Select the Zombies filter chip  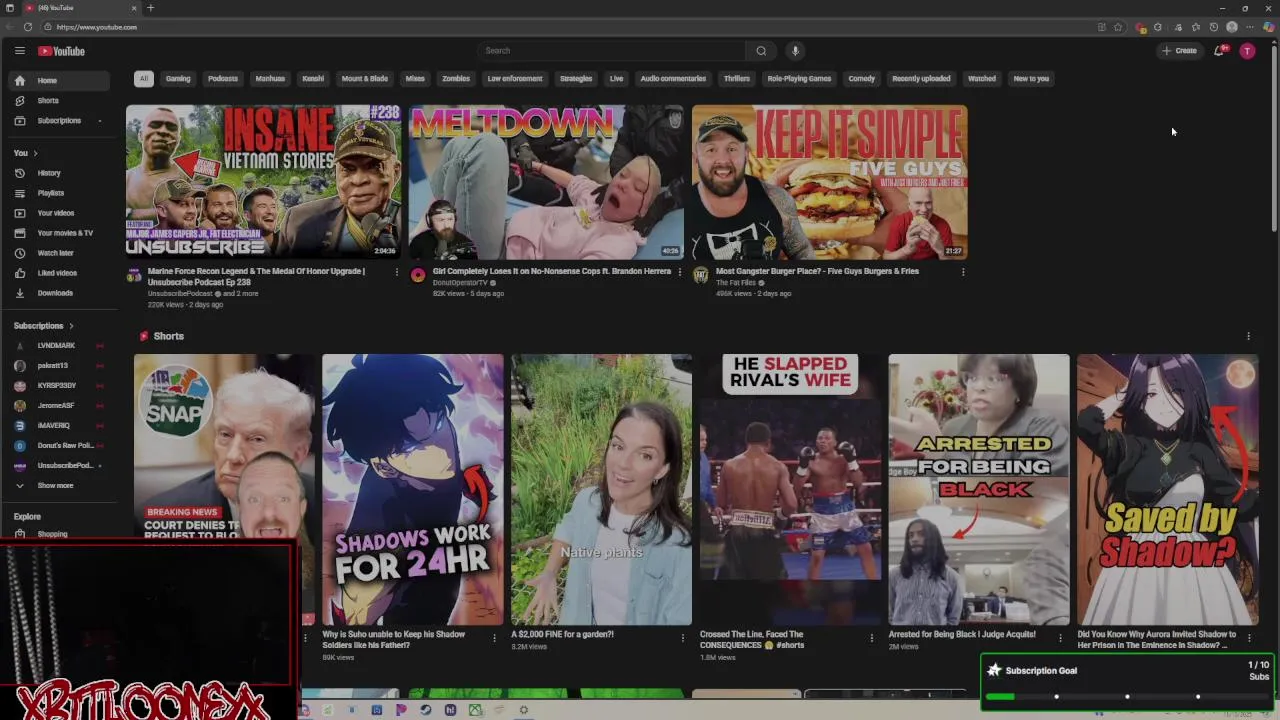point(456,78)
